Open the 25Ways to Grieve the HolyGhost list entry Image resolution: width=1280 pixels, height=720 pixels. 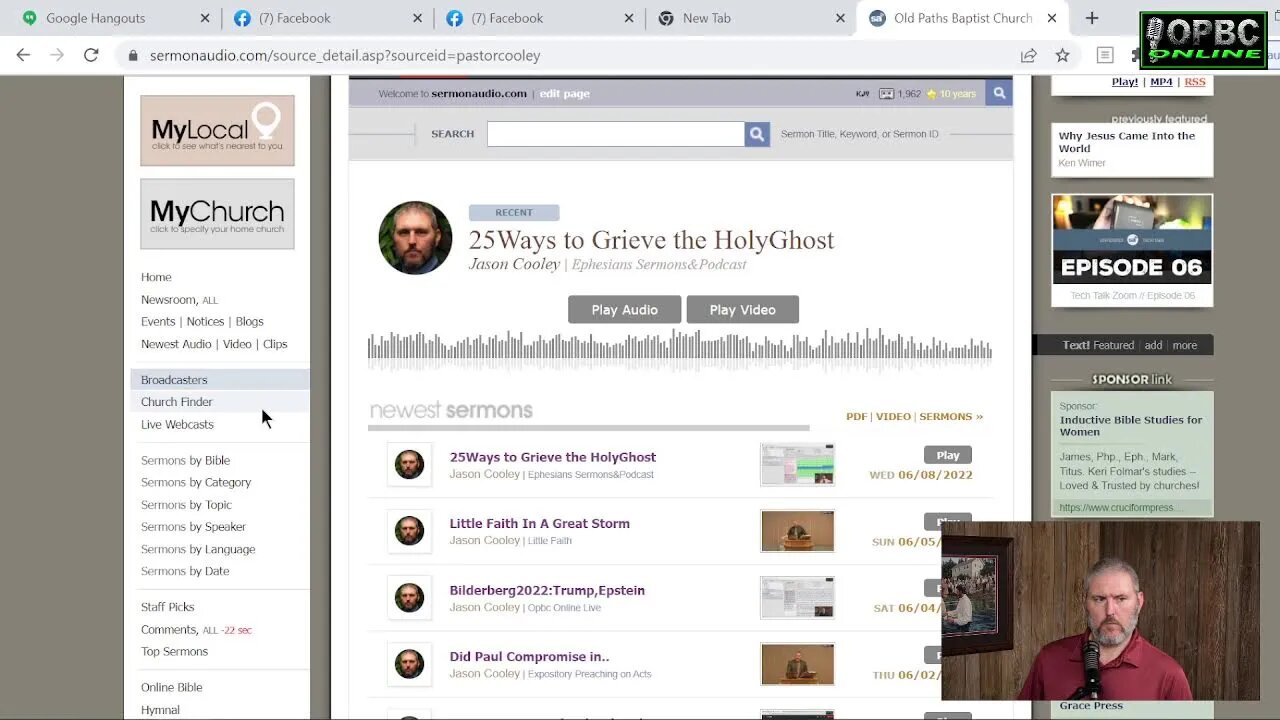tap(552, 457)
